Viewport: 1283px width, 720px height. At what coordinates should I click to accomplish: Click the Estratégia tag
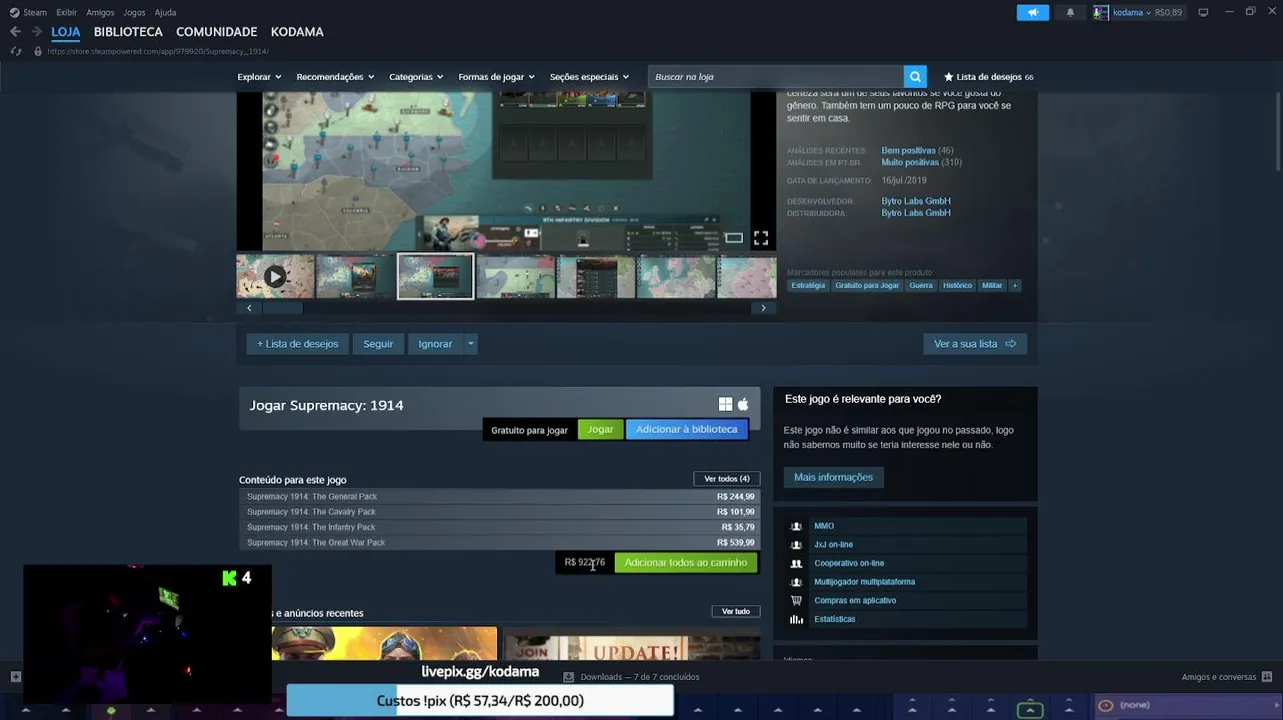click(808, 285)
